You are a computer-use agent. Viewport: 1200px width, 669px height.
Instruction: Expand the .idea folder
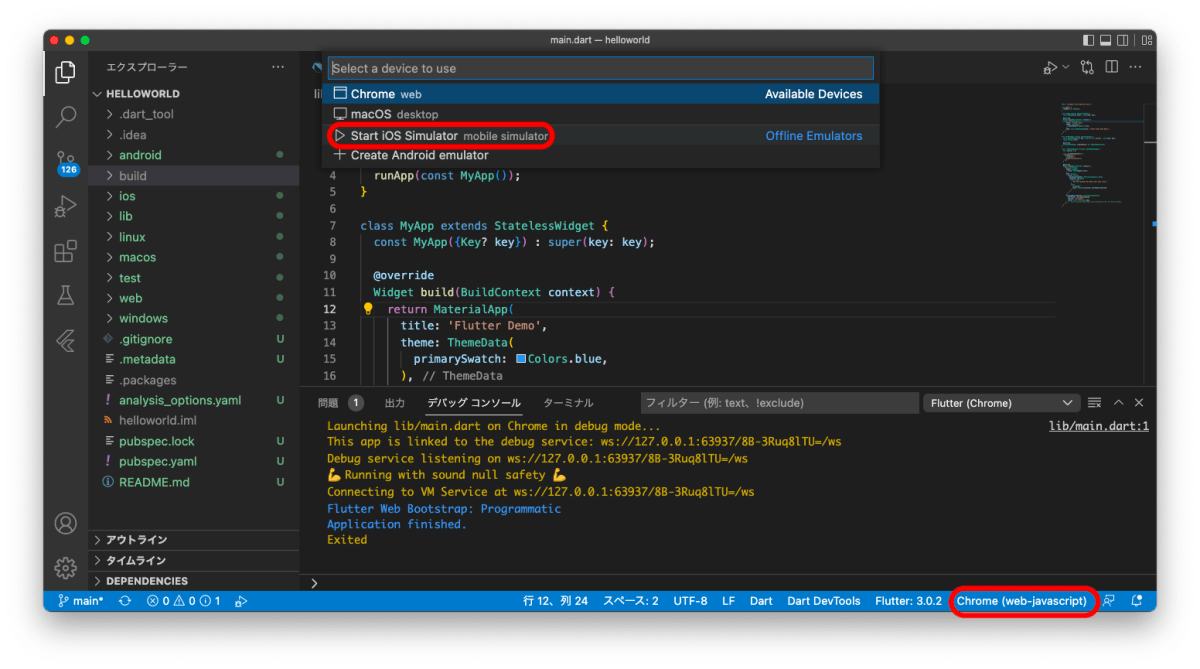(x=194, y=135)
